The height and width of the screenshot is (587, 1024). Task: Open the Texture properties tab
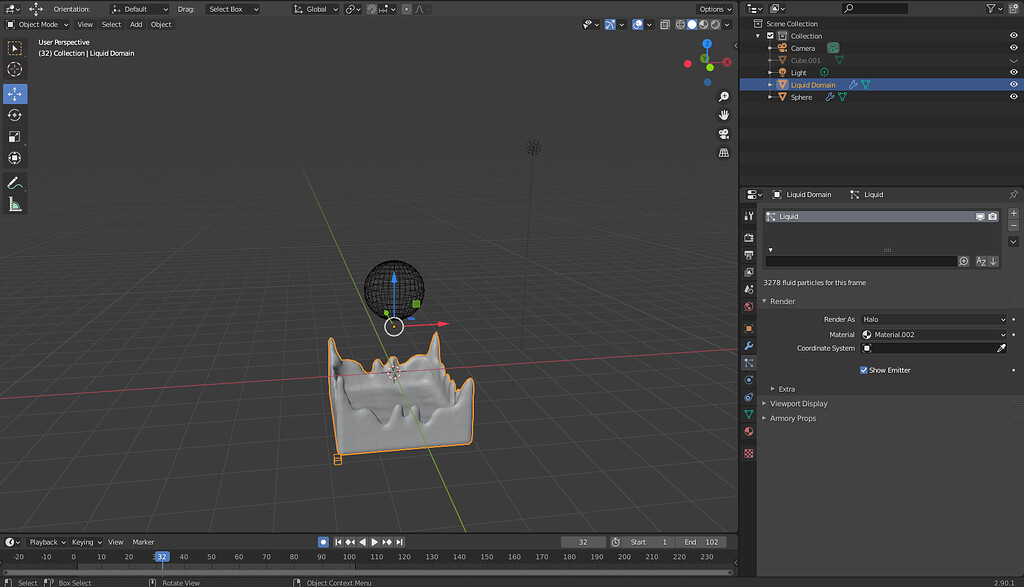[x=749, y=453]
